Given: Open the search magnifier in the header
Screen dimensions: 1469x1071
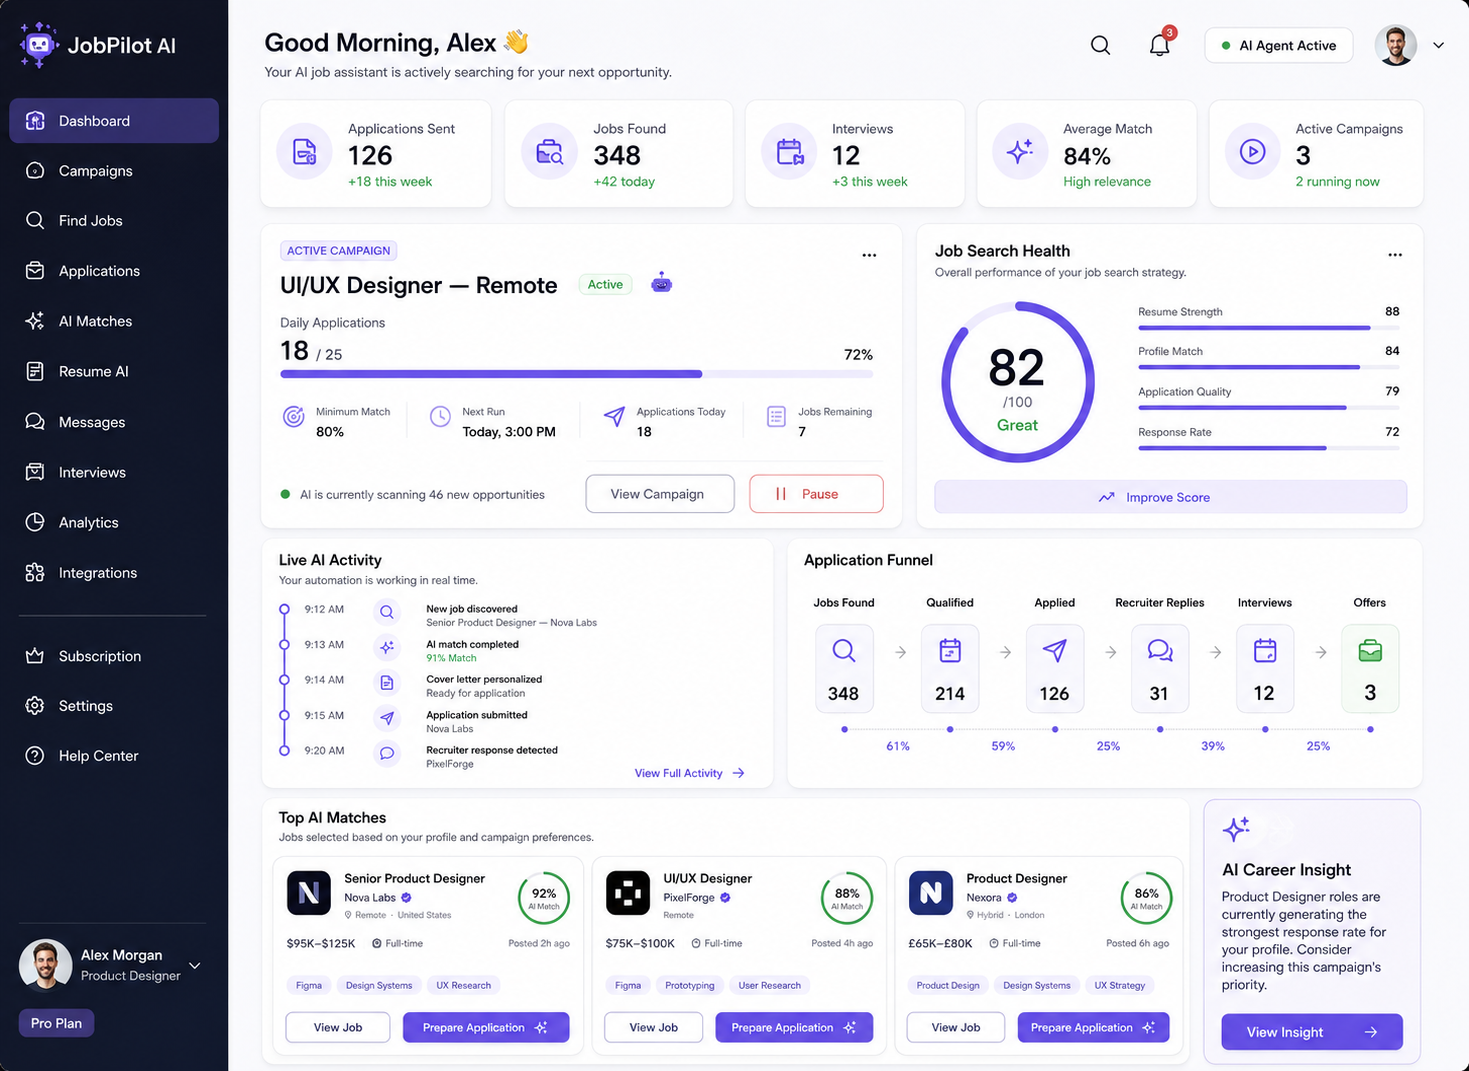Looking at the screenshot, I should pyautogui.click(x=1100, y=45).
